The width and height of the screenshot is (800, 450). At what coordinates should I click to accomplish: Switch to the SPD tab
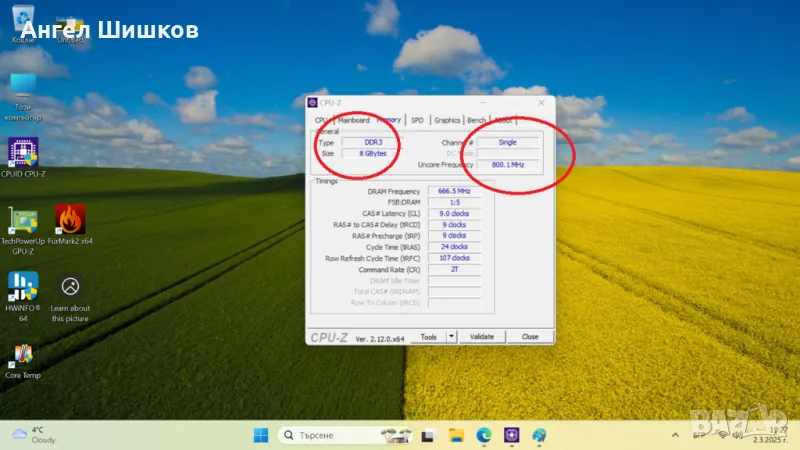(417, 120)
